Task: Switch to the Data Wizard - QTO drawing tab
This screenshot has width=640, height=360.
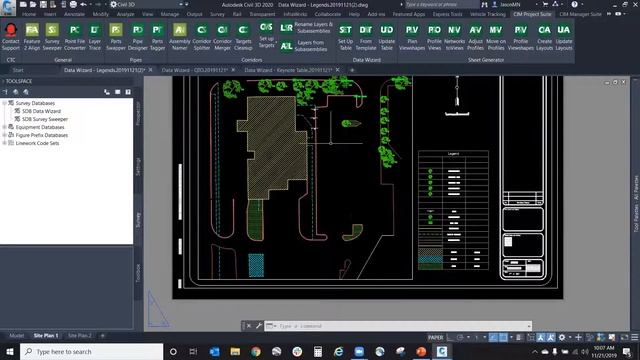Action: click(195, 70)
